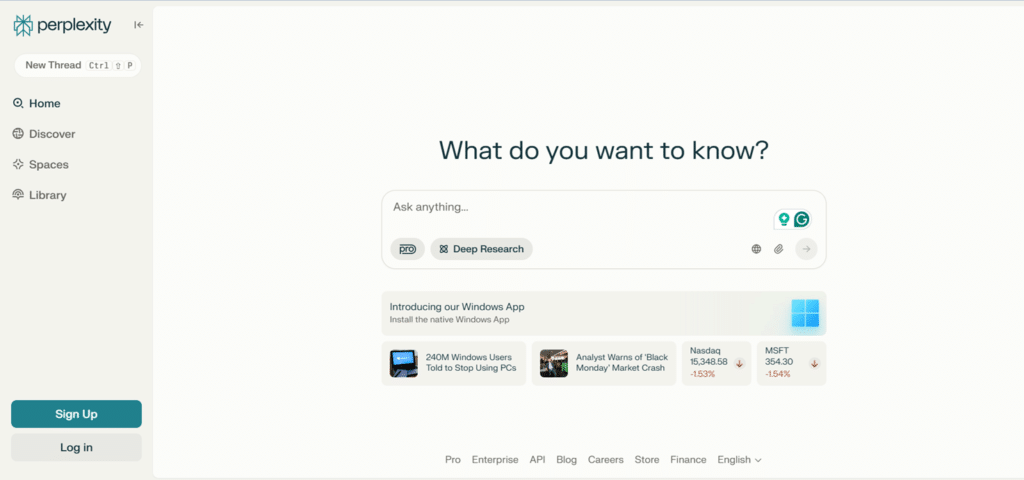The width and height of the screenshot is (1024, 480).
Task: Open the English language dropdown
Action: (x=739, y=460)
